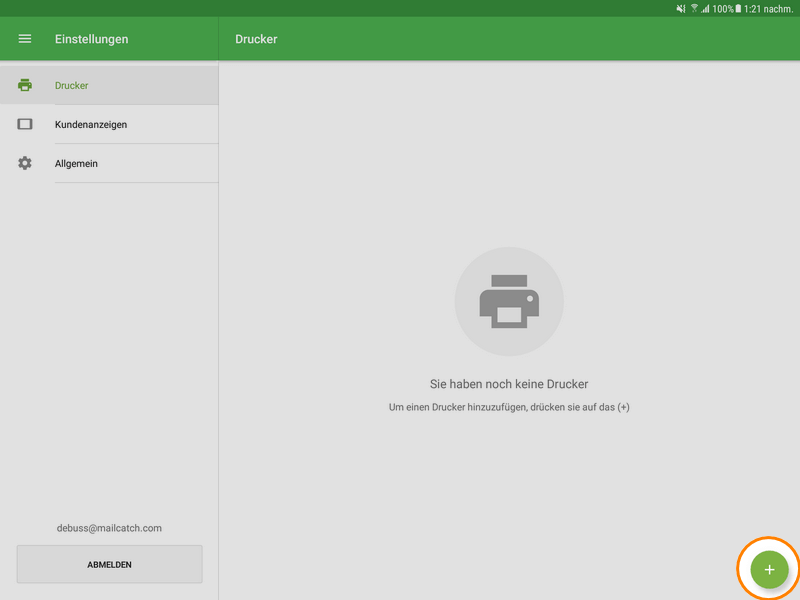Click the 'Sie haben noch keine Drucker' message

508,384
